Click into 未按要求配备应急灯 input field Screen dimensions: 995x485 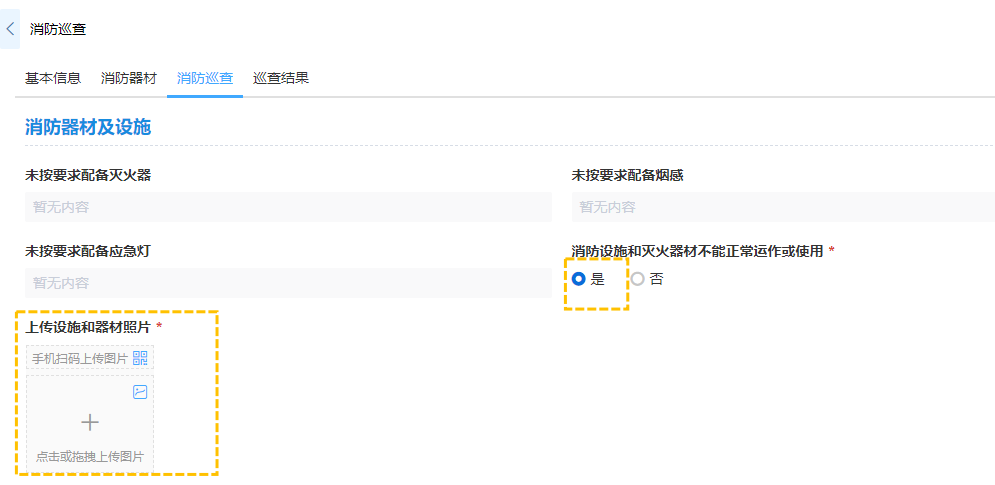[288, 283]
